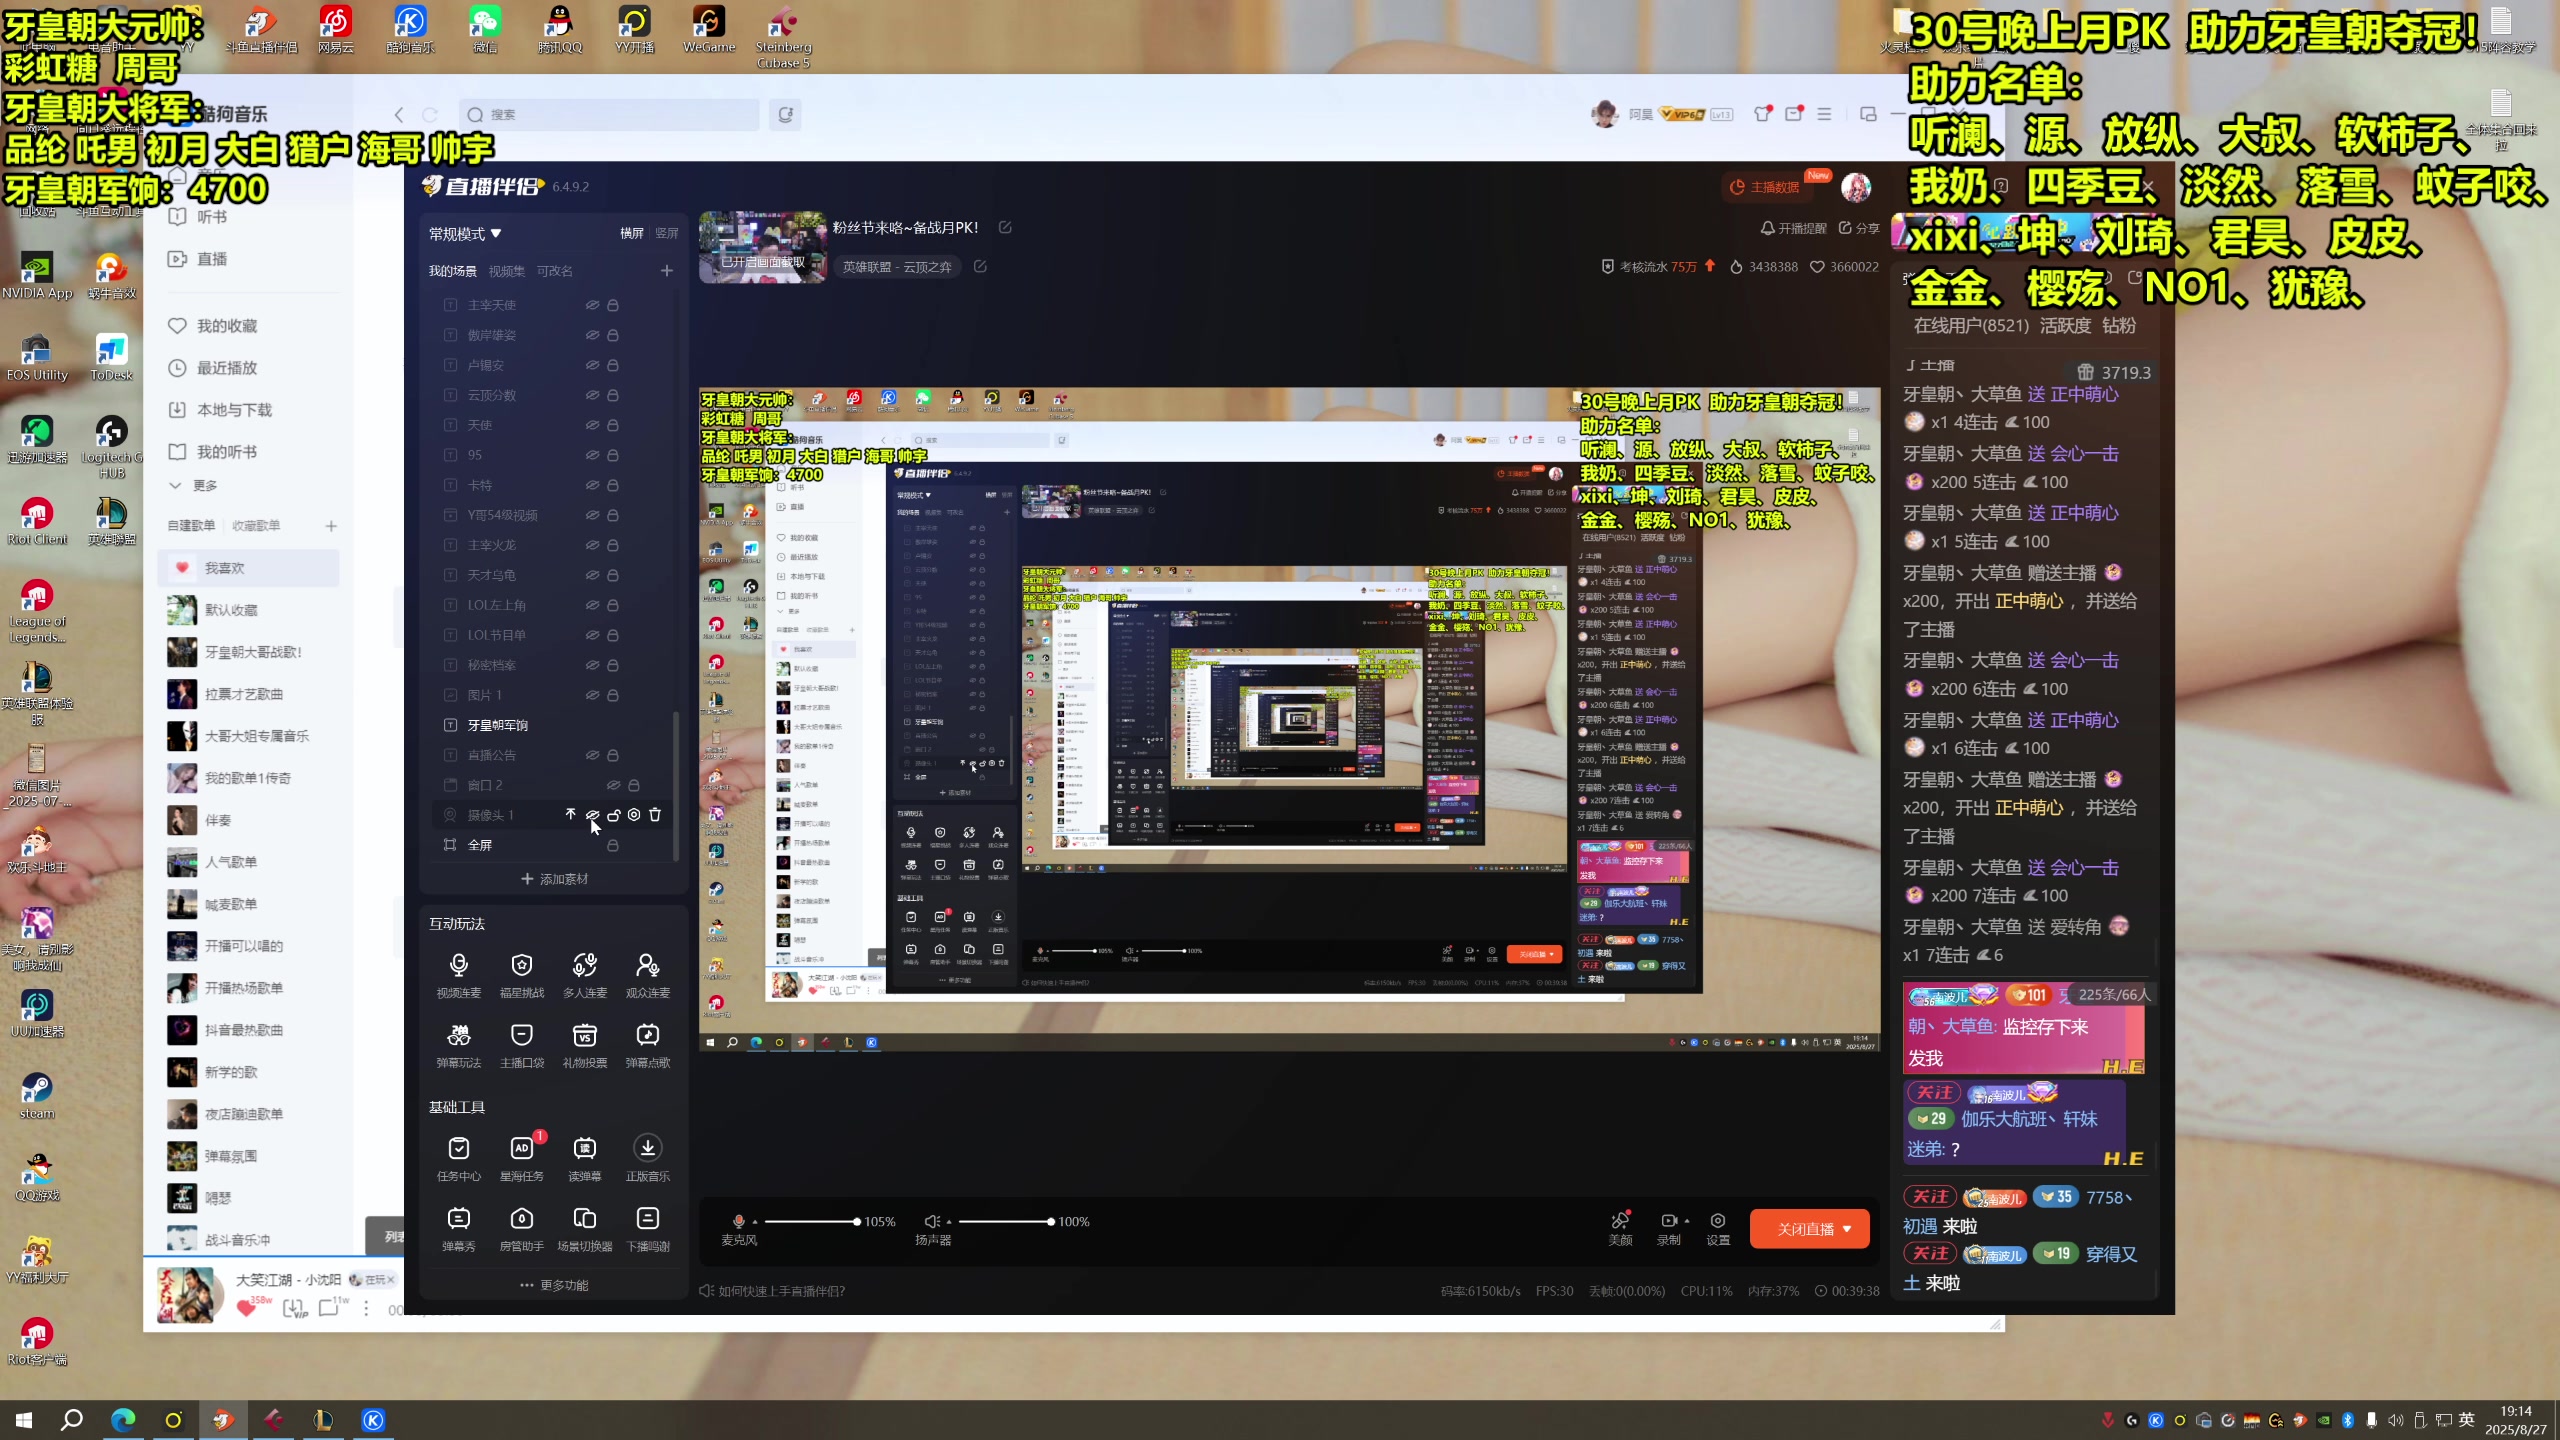Expand the 录制 recording options arrow
The image size is (2560, 1440).
coord(1687,1221)
